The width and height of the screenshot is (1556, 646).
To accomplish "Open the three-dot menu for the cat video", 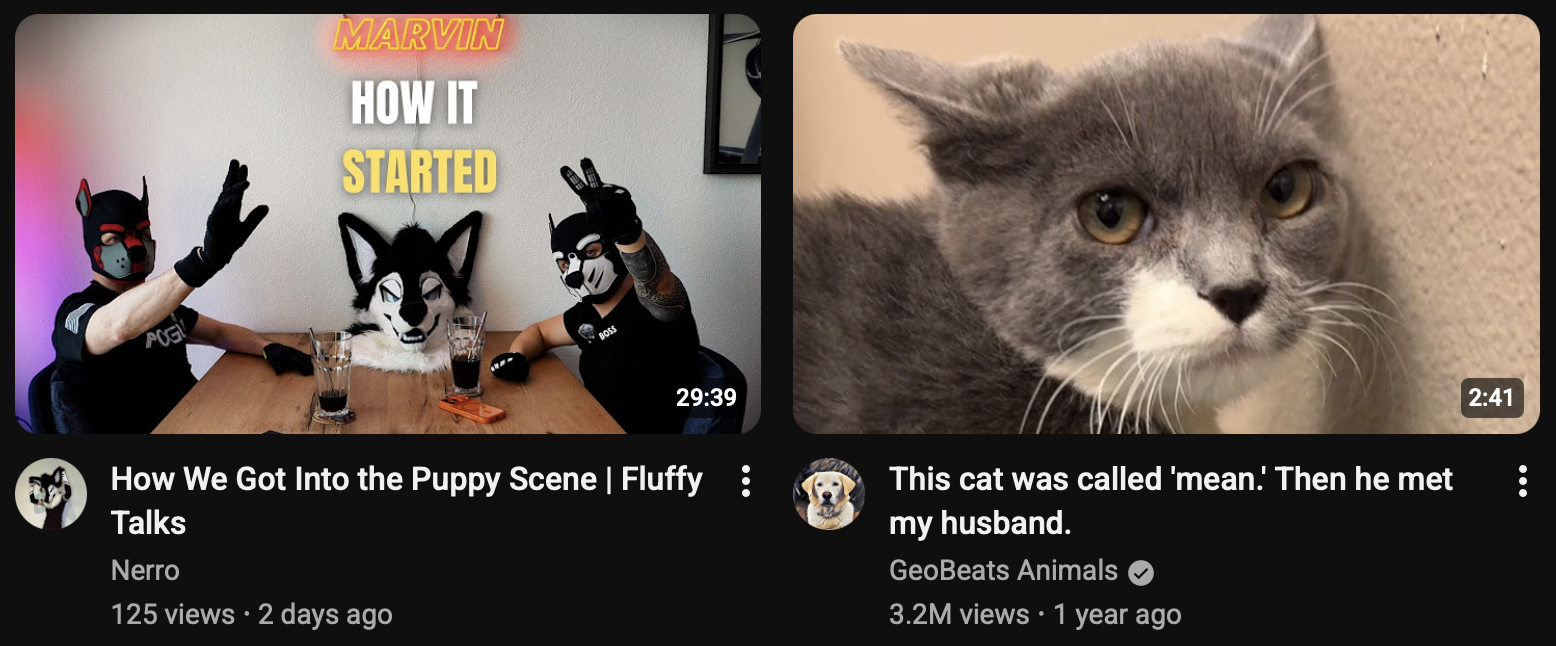I will pyautogui.click(x=1522, y=481).
